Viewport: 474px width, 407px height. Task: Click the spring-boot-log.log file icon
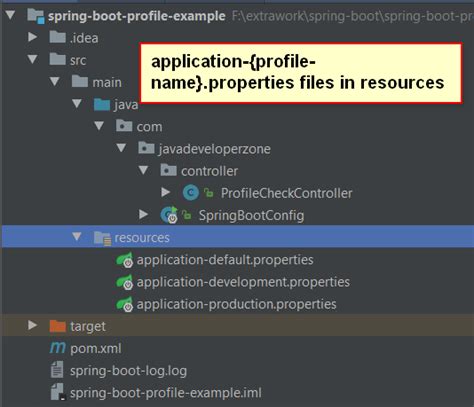point(57,370)
